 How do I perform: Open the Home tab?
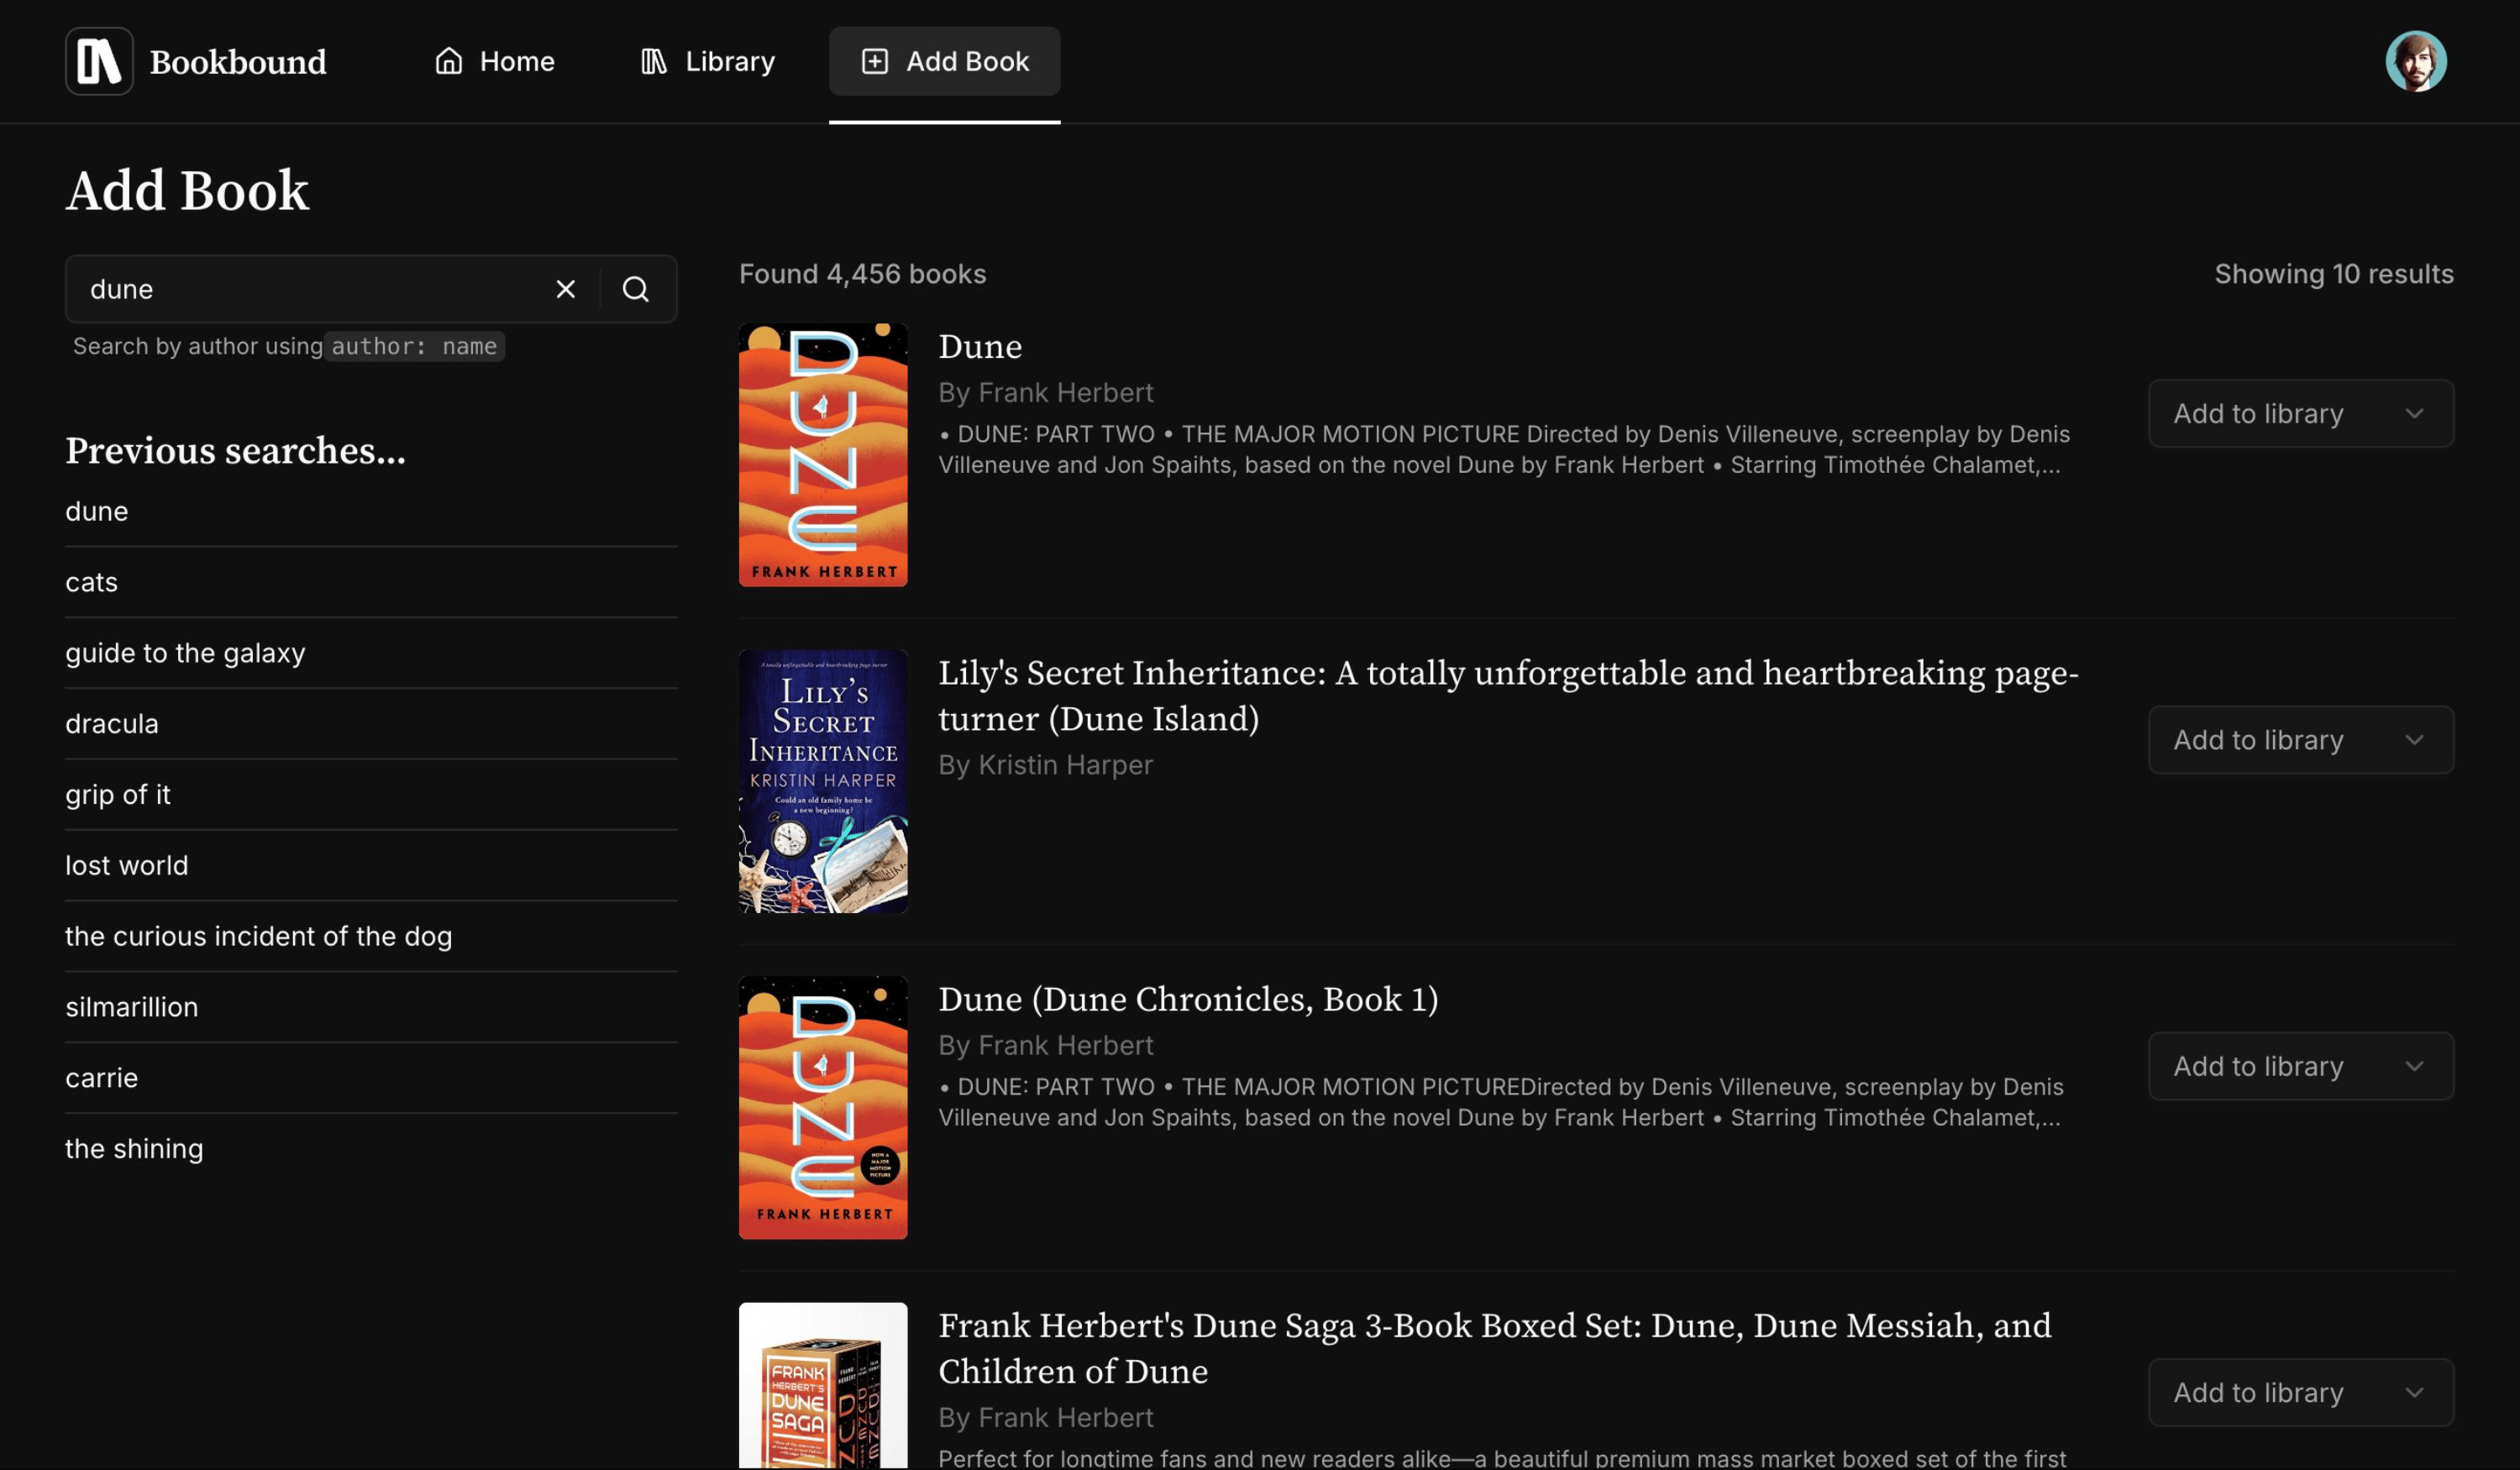[494, 61]
